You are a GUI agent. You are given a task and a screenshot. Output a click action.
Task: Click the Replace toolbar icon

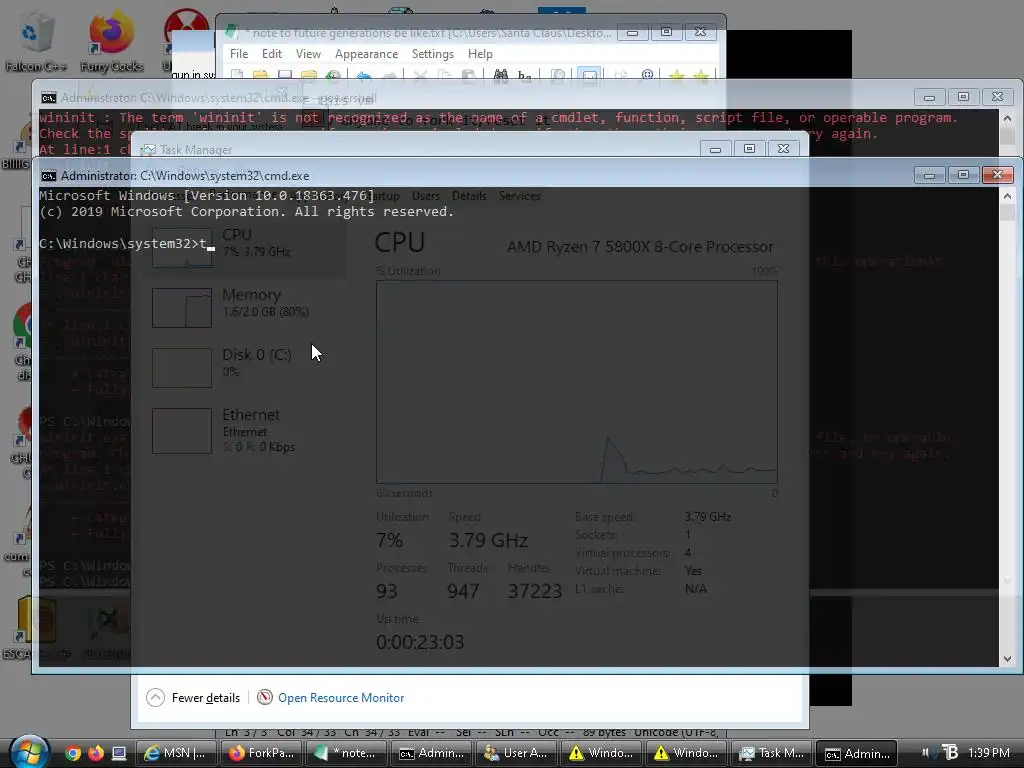[524, 76]
